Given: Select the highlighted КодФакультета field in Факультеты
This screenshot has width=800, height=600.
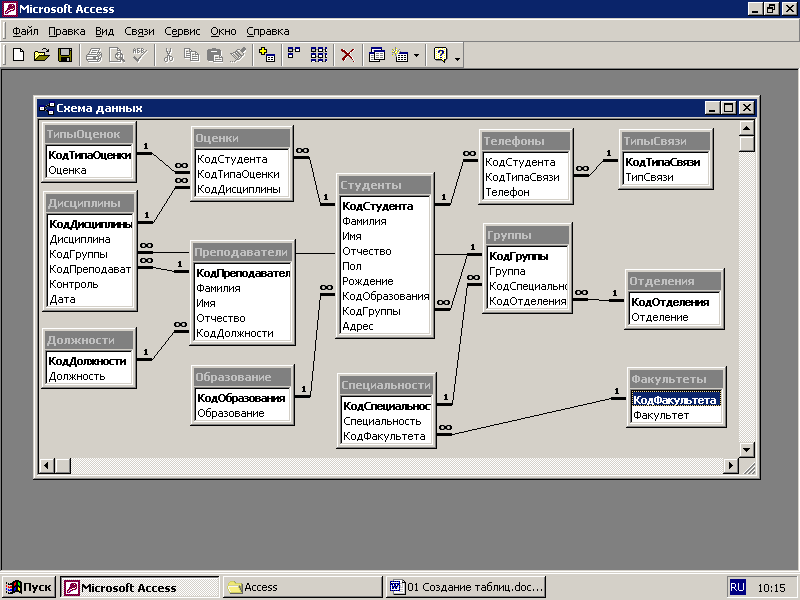Looking at the screenshot, I should point(676,400).
